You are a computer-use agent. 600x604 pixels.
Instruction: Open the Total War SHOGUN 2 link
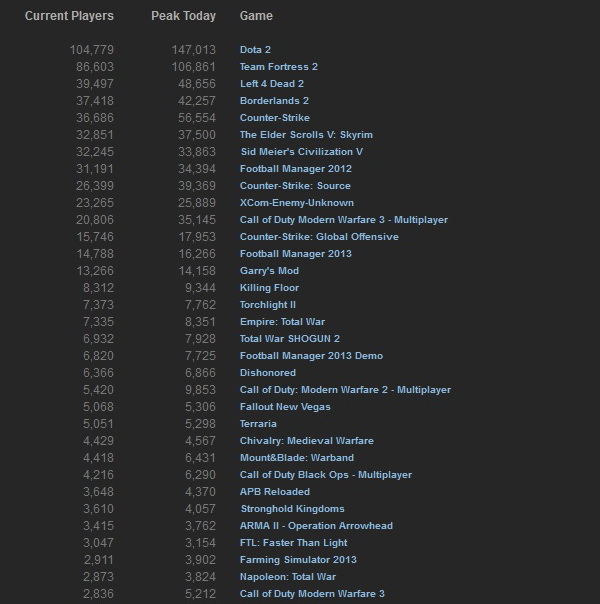[290, 339]
